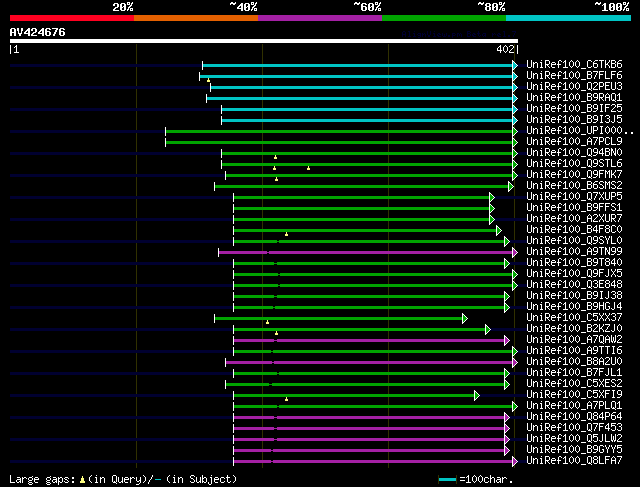The width and height of the screenshot is (640, 487).
Task: Click the green alignment bar of UniRef100_A7PCL9
Action: [339, 142]
